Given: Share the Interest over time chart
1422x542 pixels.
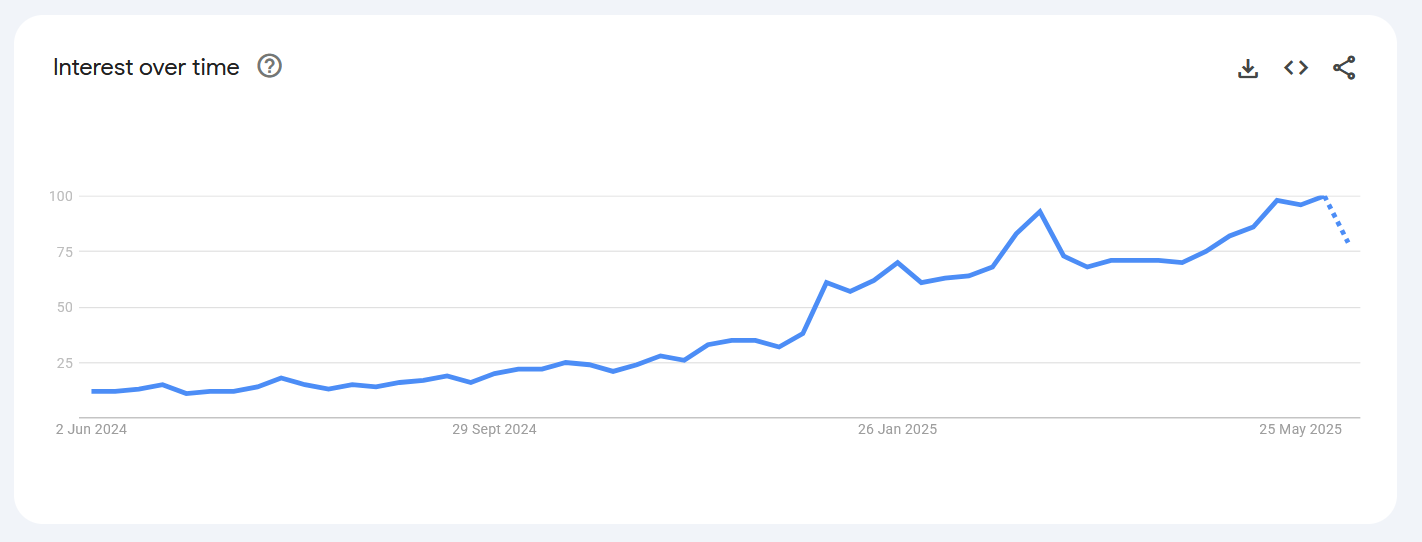Looking at the screenshot, I should click(1344, 68).
